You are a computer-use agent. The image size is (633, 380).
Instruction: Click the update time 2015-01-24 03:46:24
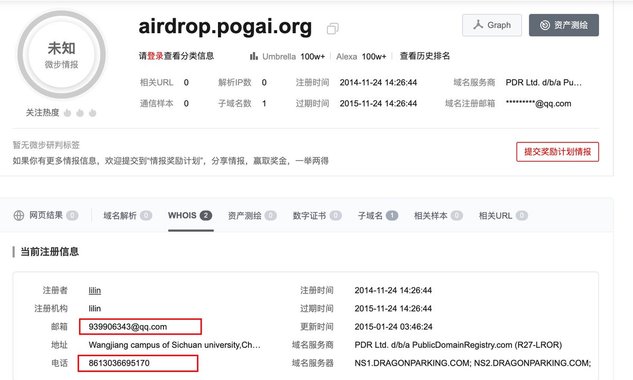pyautogui.click(x=394, y=326)
